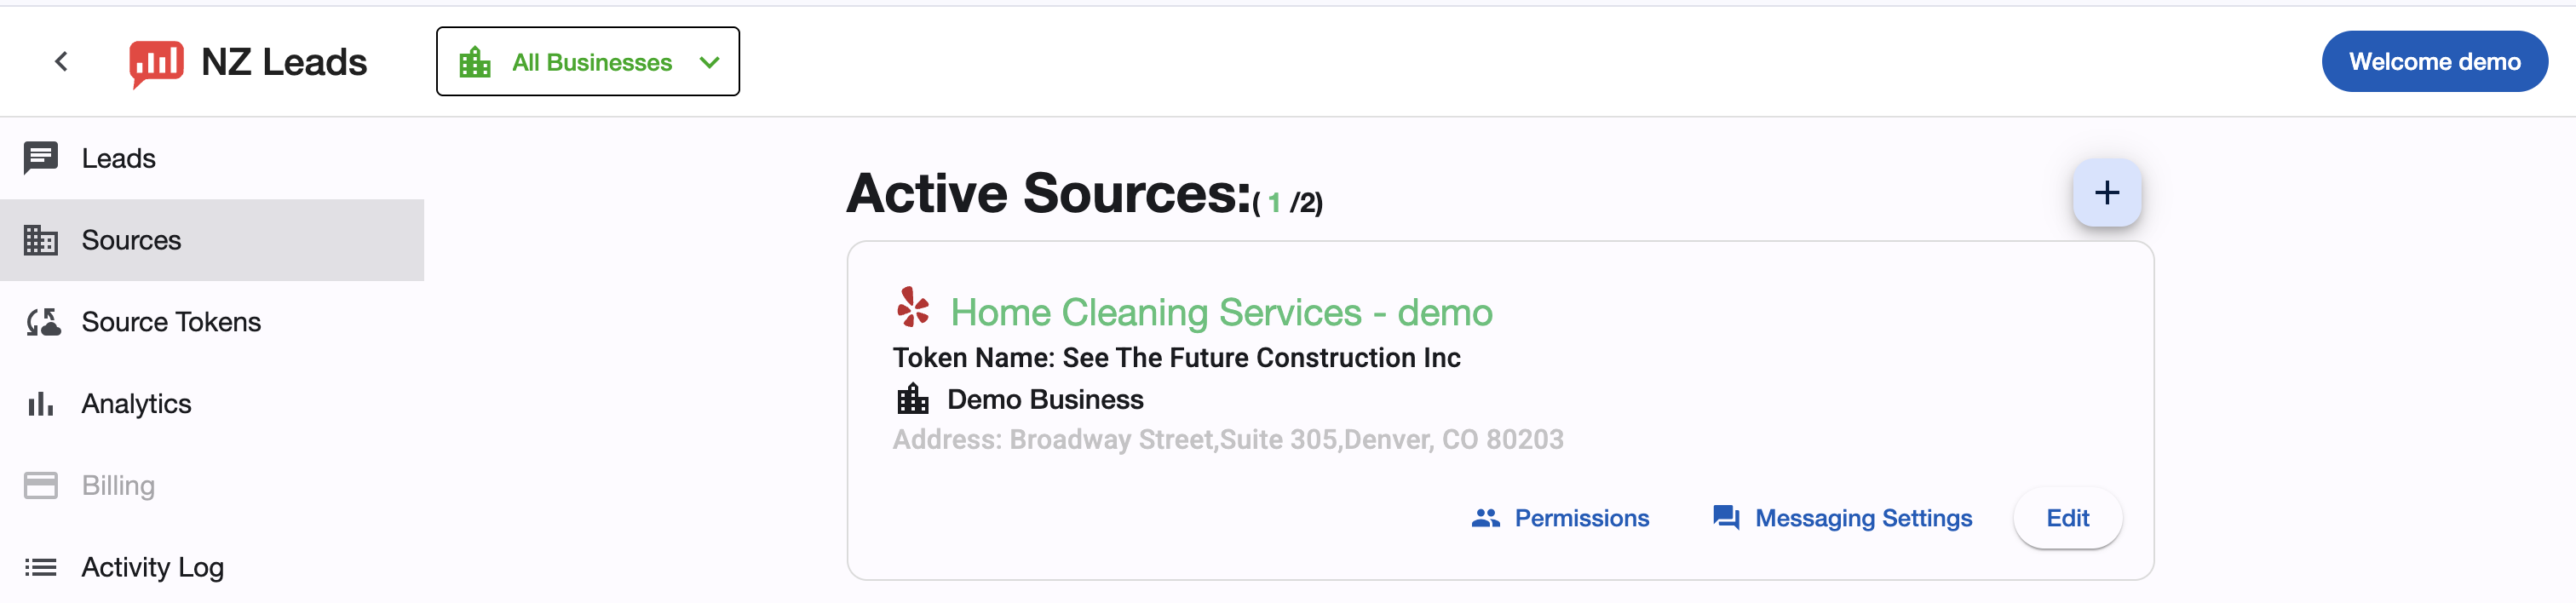
Task: Click the Yelp icon next to Home Cleaning Services
Action: 912,308
